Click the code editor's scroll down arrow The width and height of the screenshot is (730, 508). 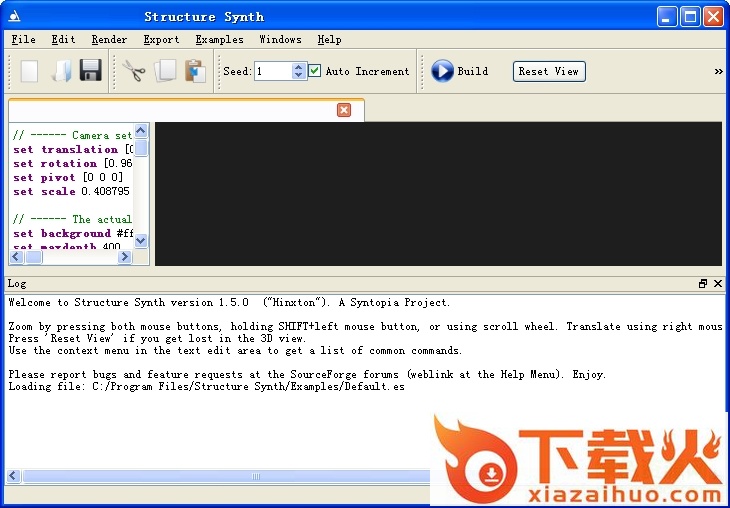coord(141,241)
